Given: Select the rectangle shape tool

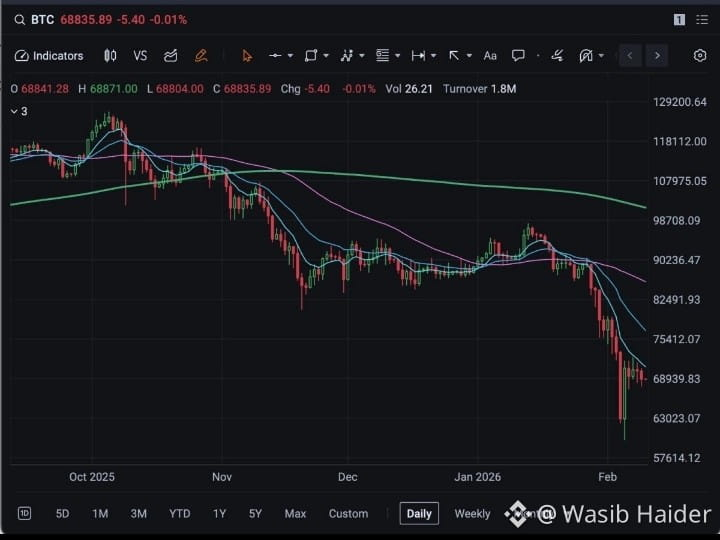Looking at the screenshot, I should 311,56.
